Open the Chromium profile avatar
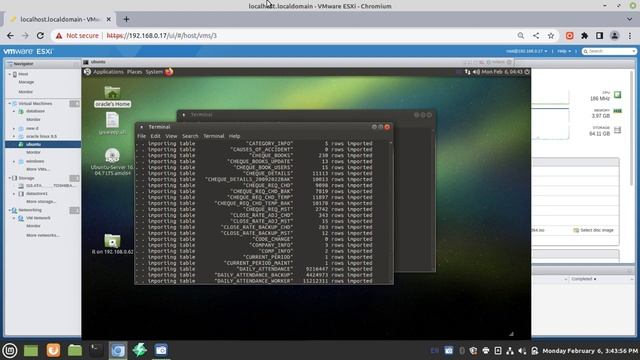The height and width of the screenshot is (360, 640). tap(615, 36)
